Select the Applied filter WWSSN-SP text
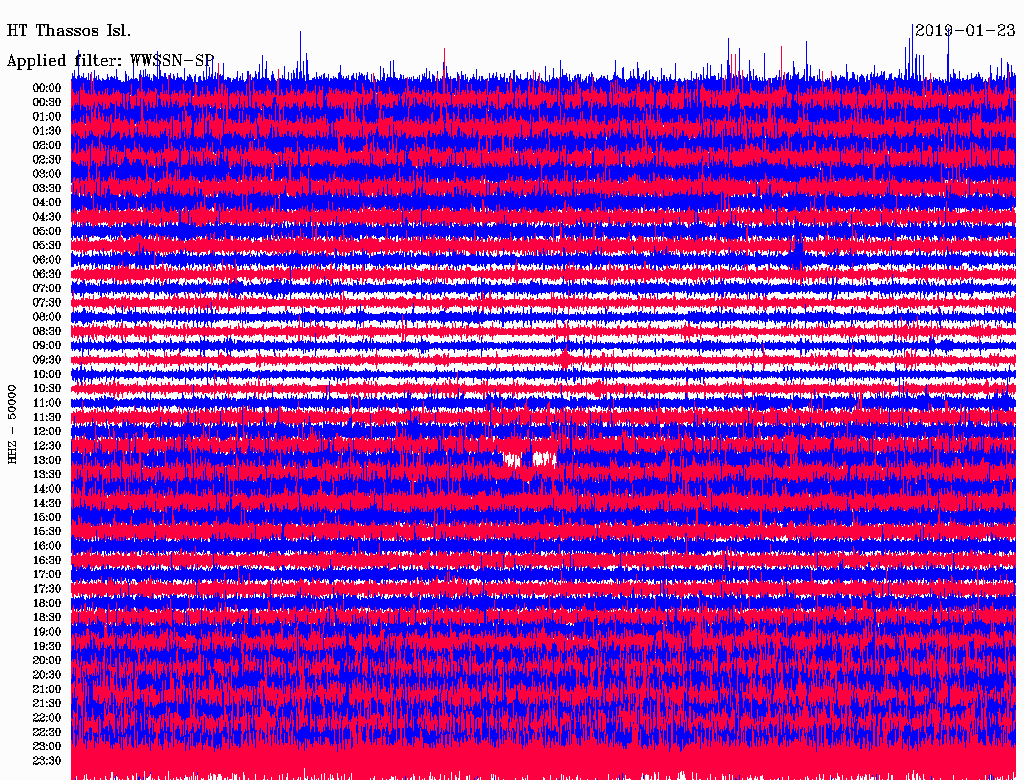 110,61
